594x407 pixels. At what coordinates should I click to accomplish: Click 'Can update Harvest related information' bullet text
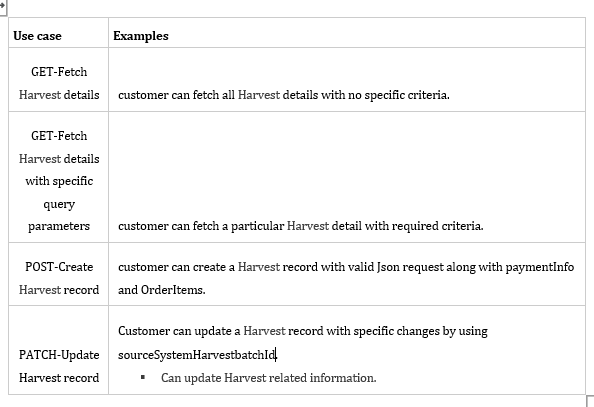pyautogui.click(x=269, y=378)
